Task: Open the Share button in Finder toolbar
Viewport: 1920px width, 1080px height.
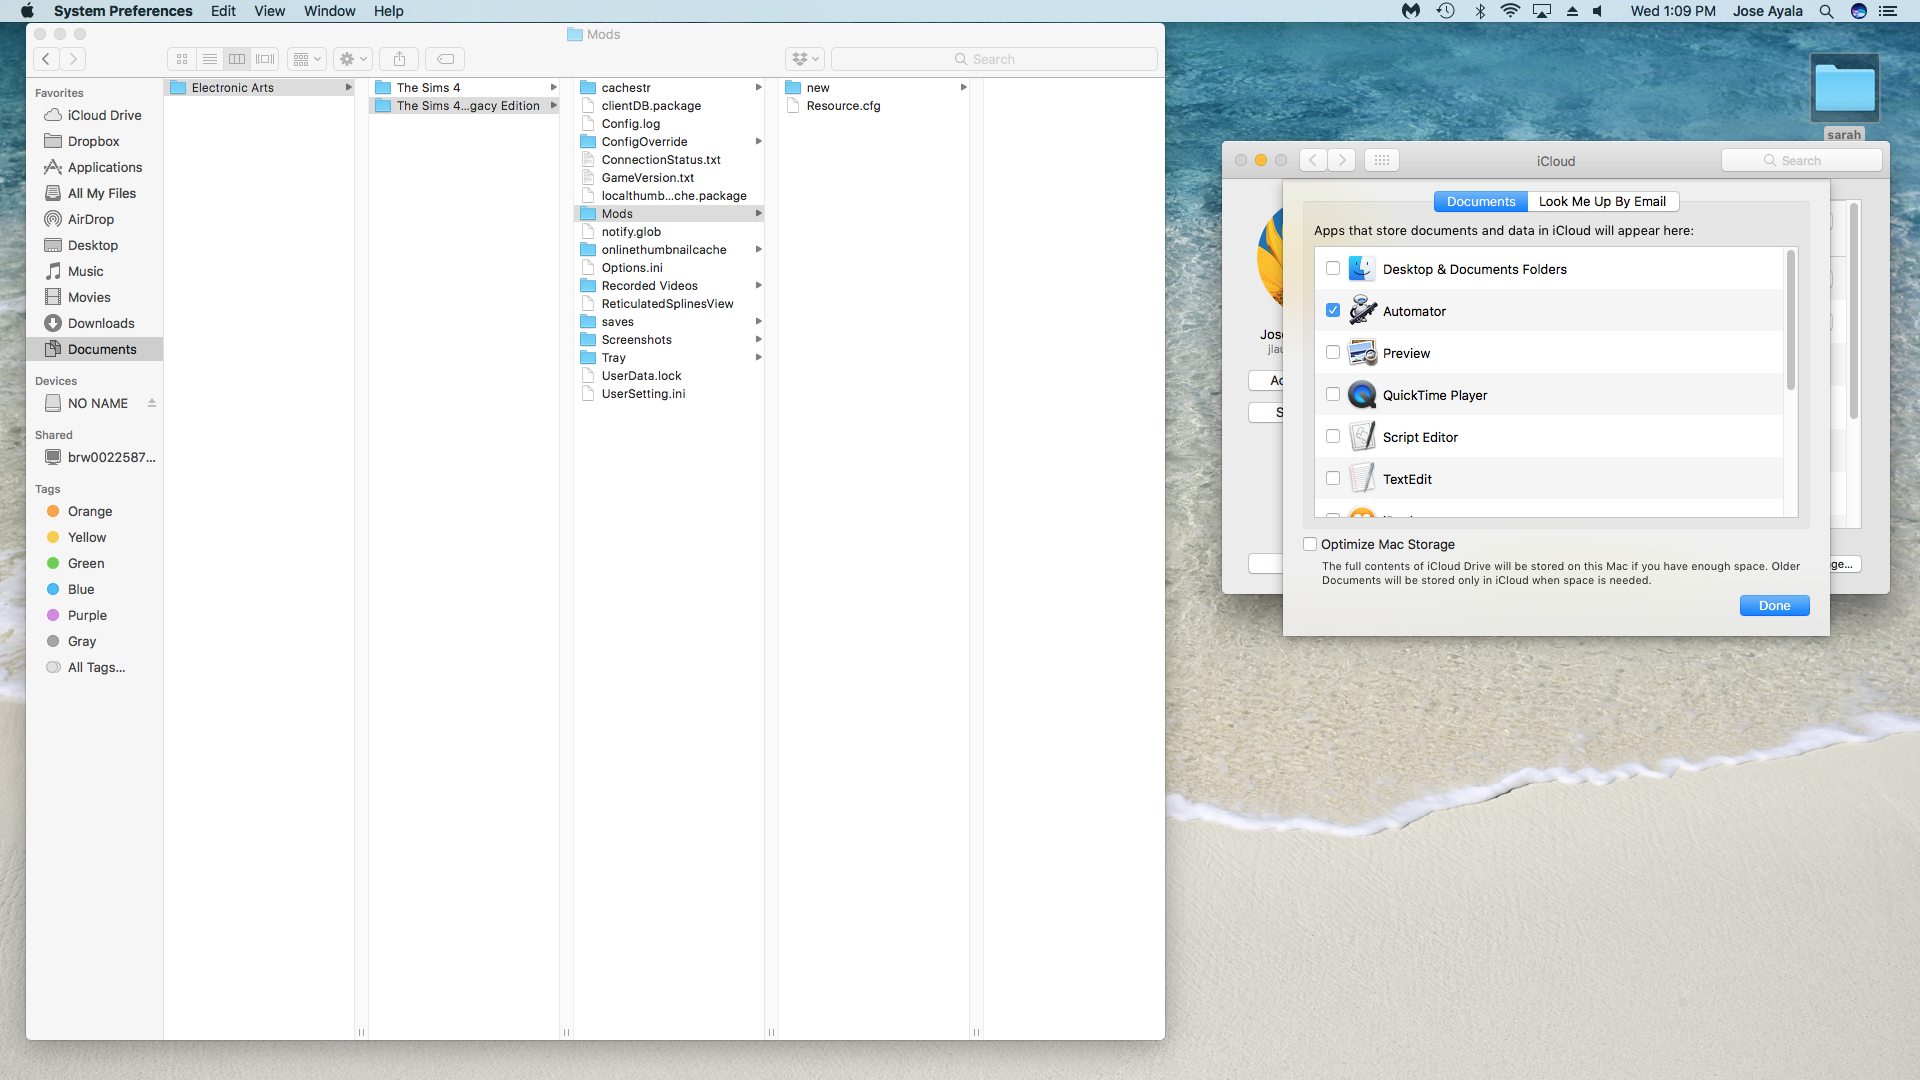Action: coord(399,59)
